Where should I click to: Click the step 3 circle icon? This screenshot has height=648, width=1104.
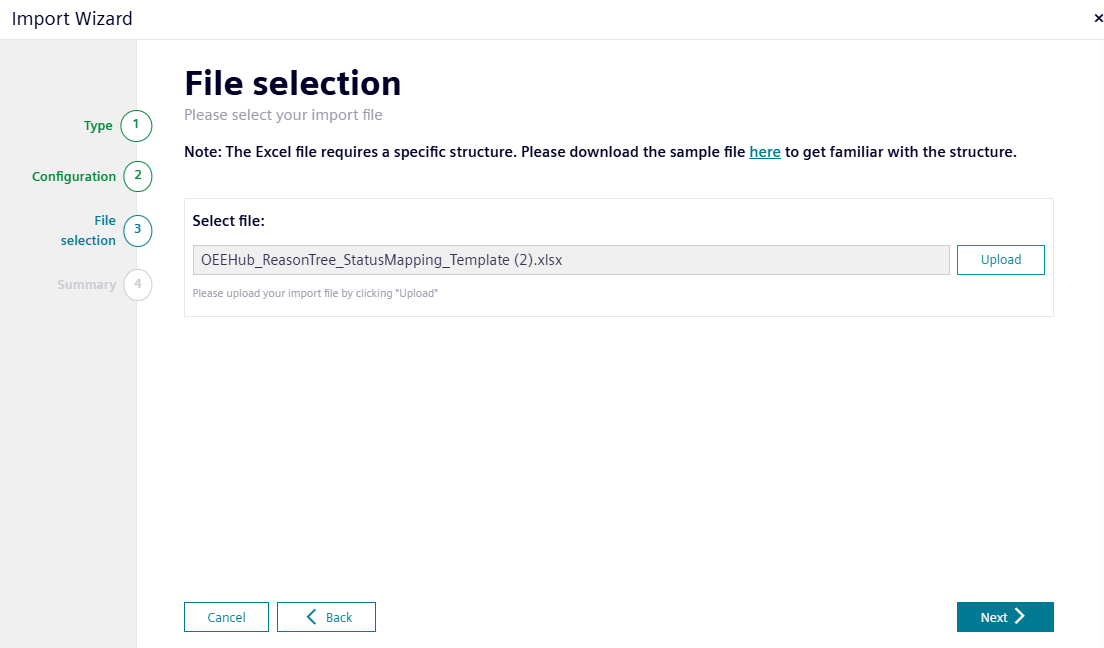pyautogui.click(x=138, y=230)
